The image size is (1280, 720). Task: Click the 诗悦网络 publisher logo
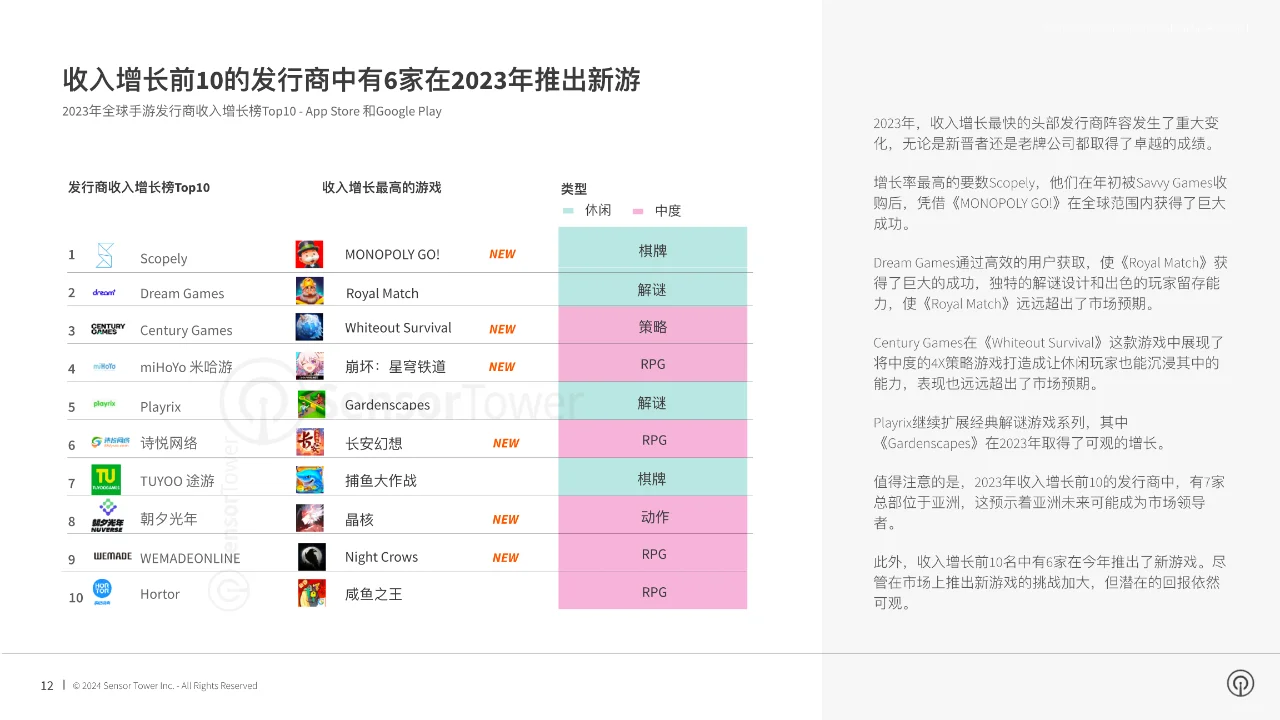(110, 441)
